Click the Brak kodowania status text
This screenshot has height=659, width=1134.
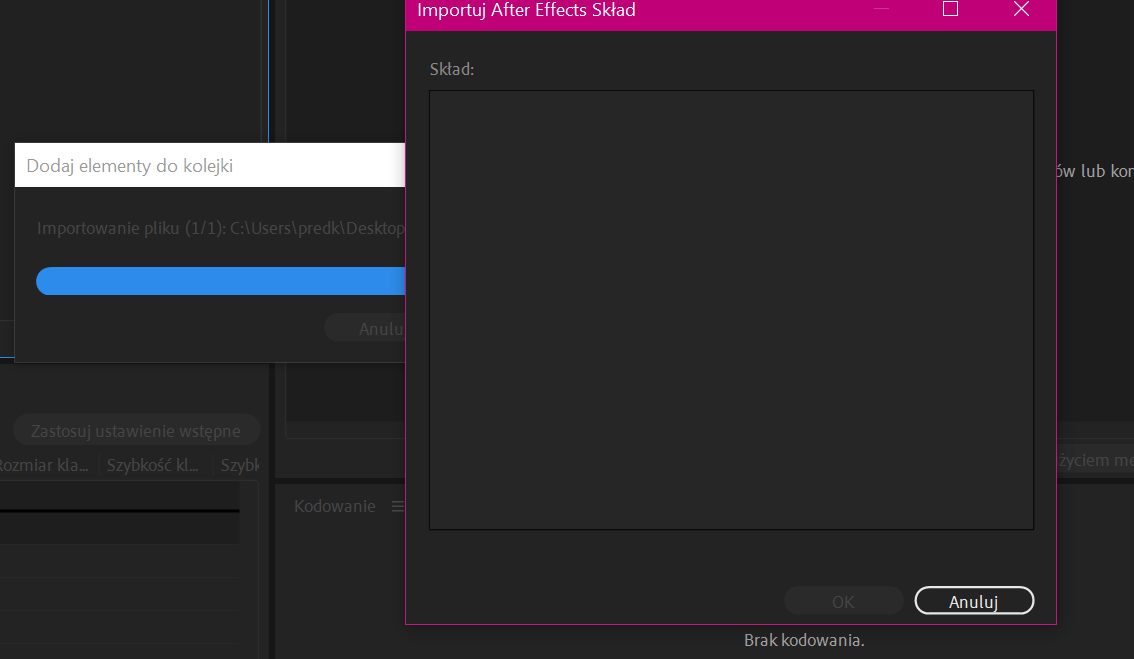pyautogui.click(x=803, y=640)
